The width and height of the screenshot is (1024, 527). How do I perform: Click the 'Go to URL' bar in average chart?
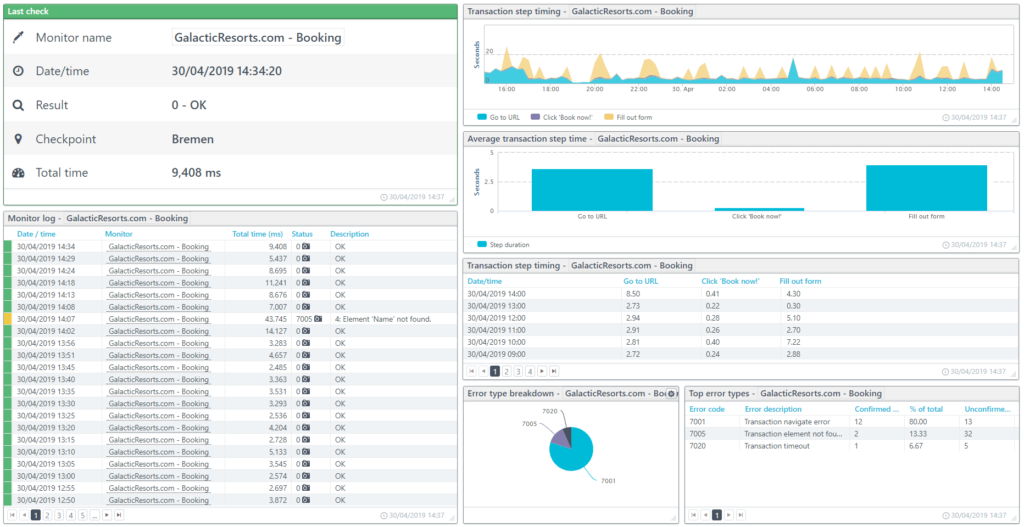pyautogui.click(x=592, y=190)
